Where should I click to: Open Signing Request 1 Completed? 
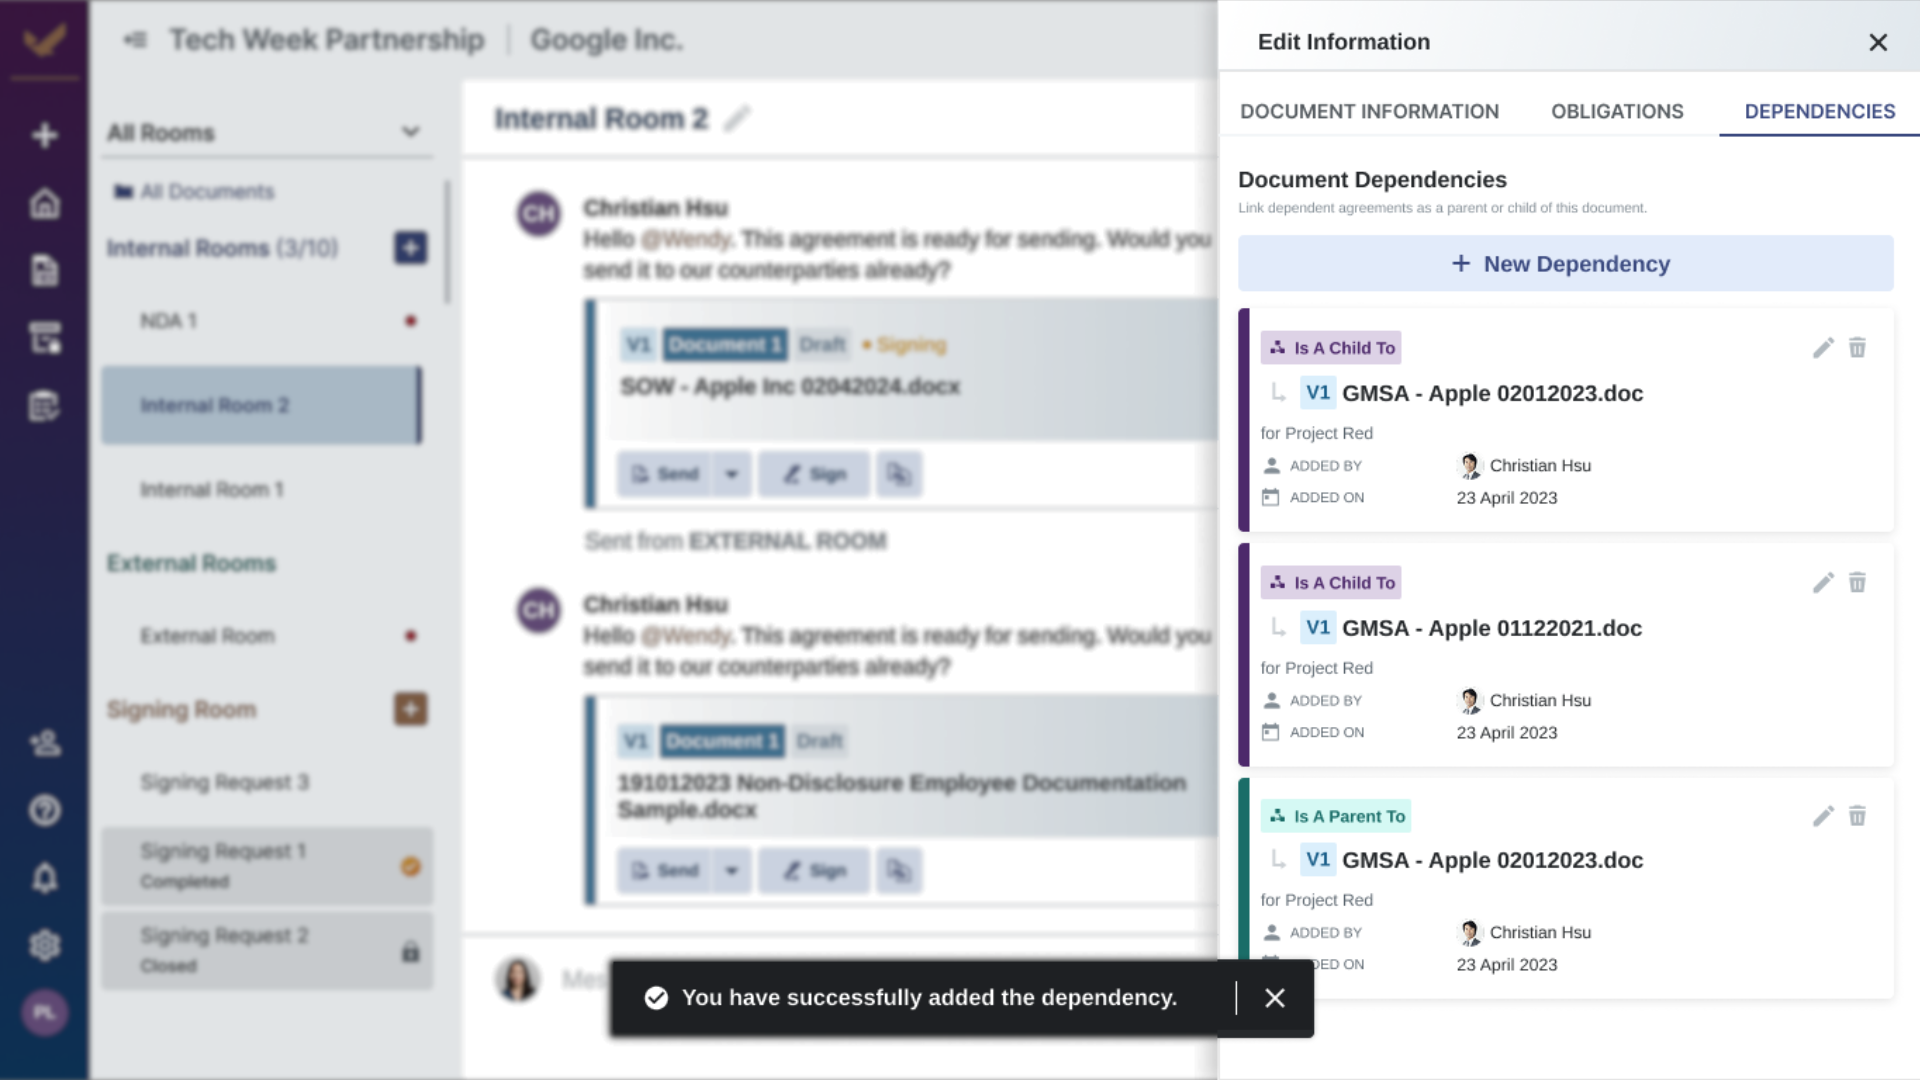(x=267, y=866)
